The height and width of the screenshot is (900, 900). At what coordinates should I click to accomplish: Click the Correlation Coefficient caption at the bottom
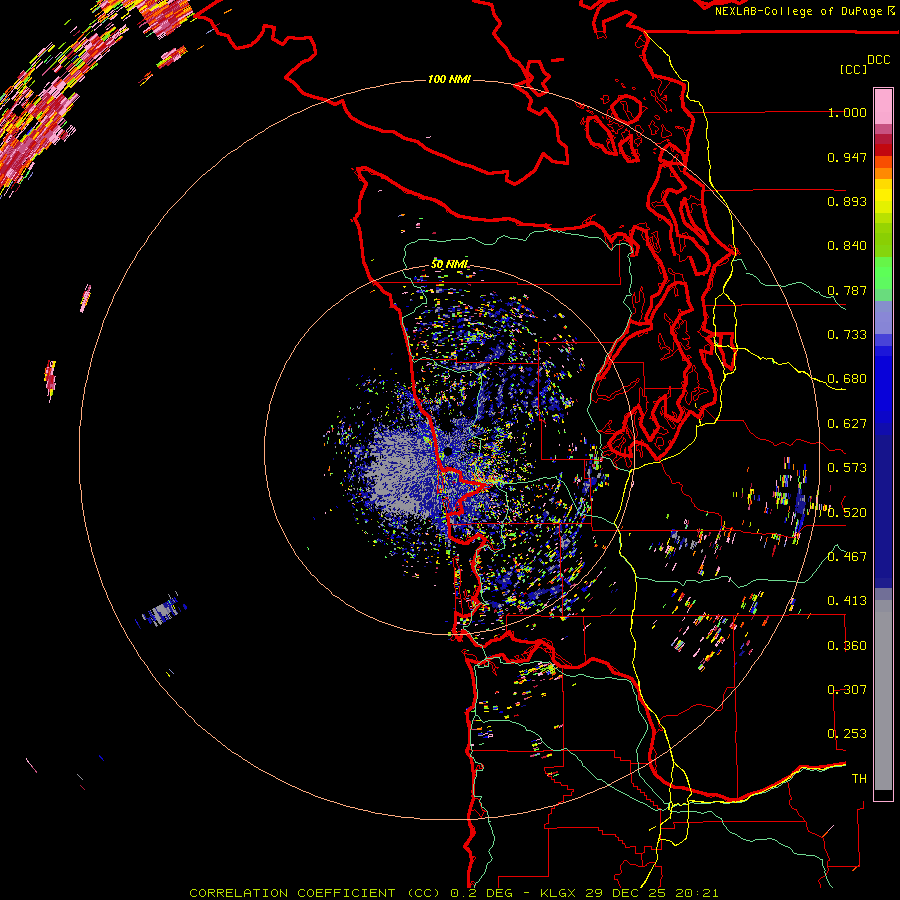(x=454, y=893)
